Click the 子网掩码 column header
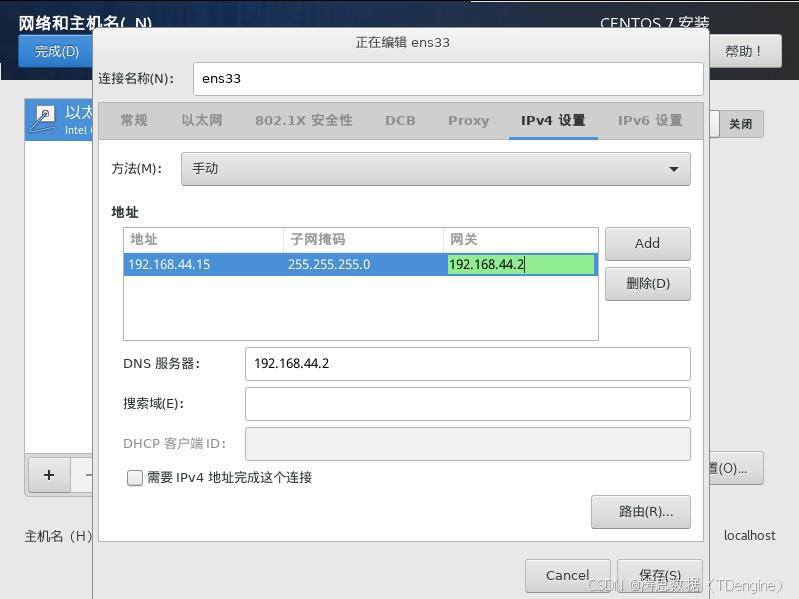The image size is (799, 599). click(x=363, y=239)
